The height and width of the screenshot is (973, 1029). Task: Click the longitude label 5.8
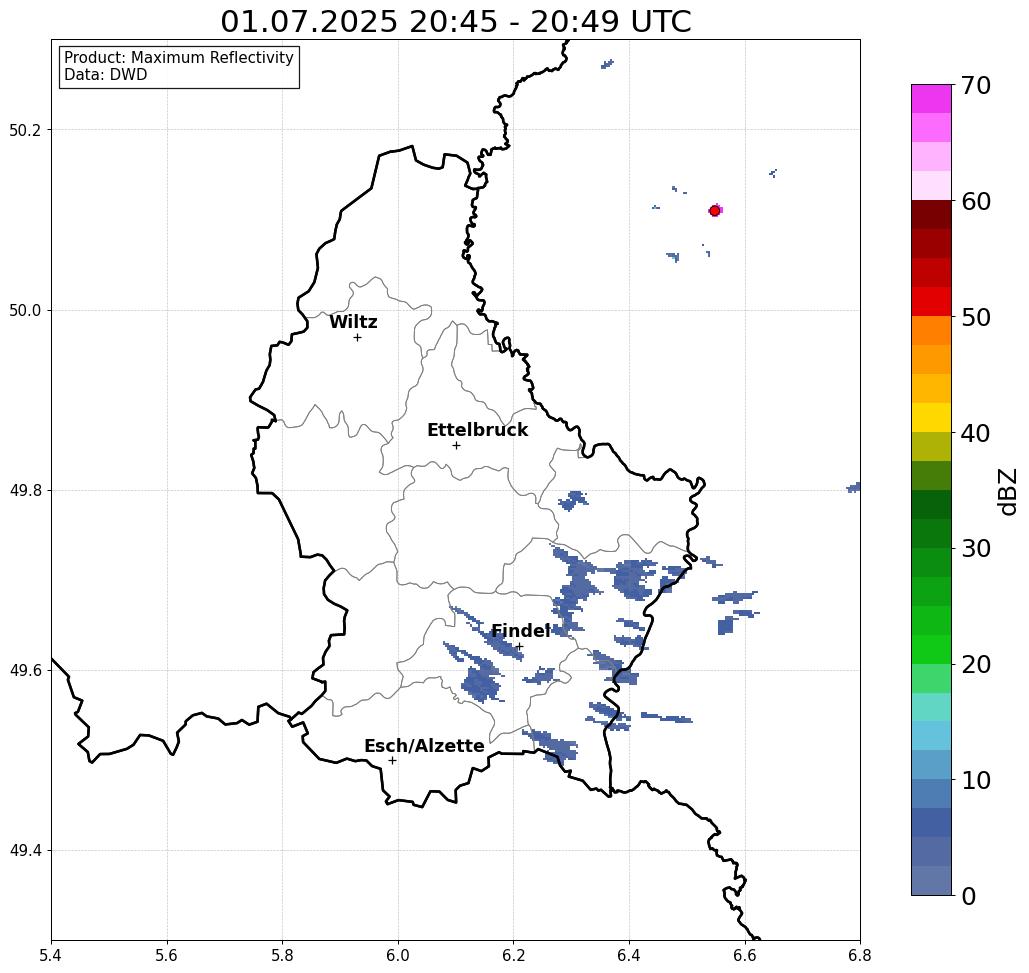(282, 955)
